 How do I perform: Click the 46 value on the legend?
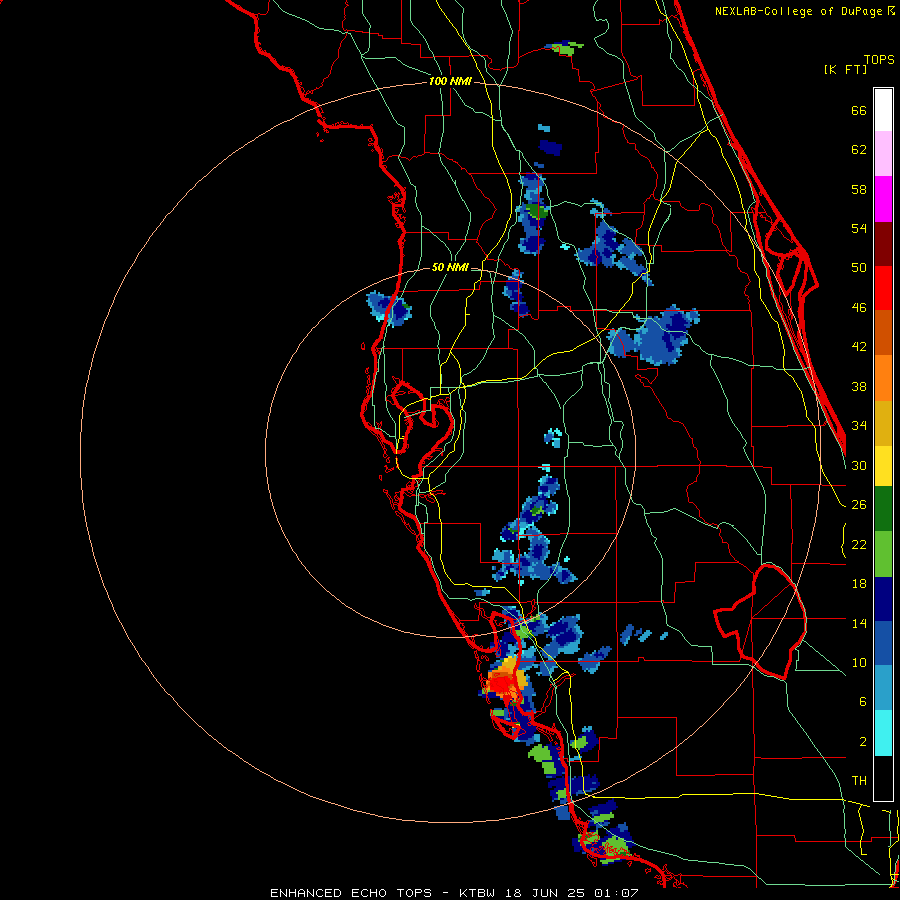(x=859, y=308)
